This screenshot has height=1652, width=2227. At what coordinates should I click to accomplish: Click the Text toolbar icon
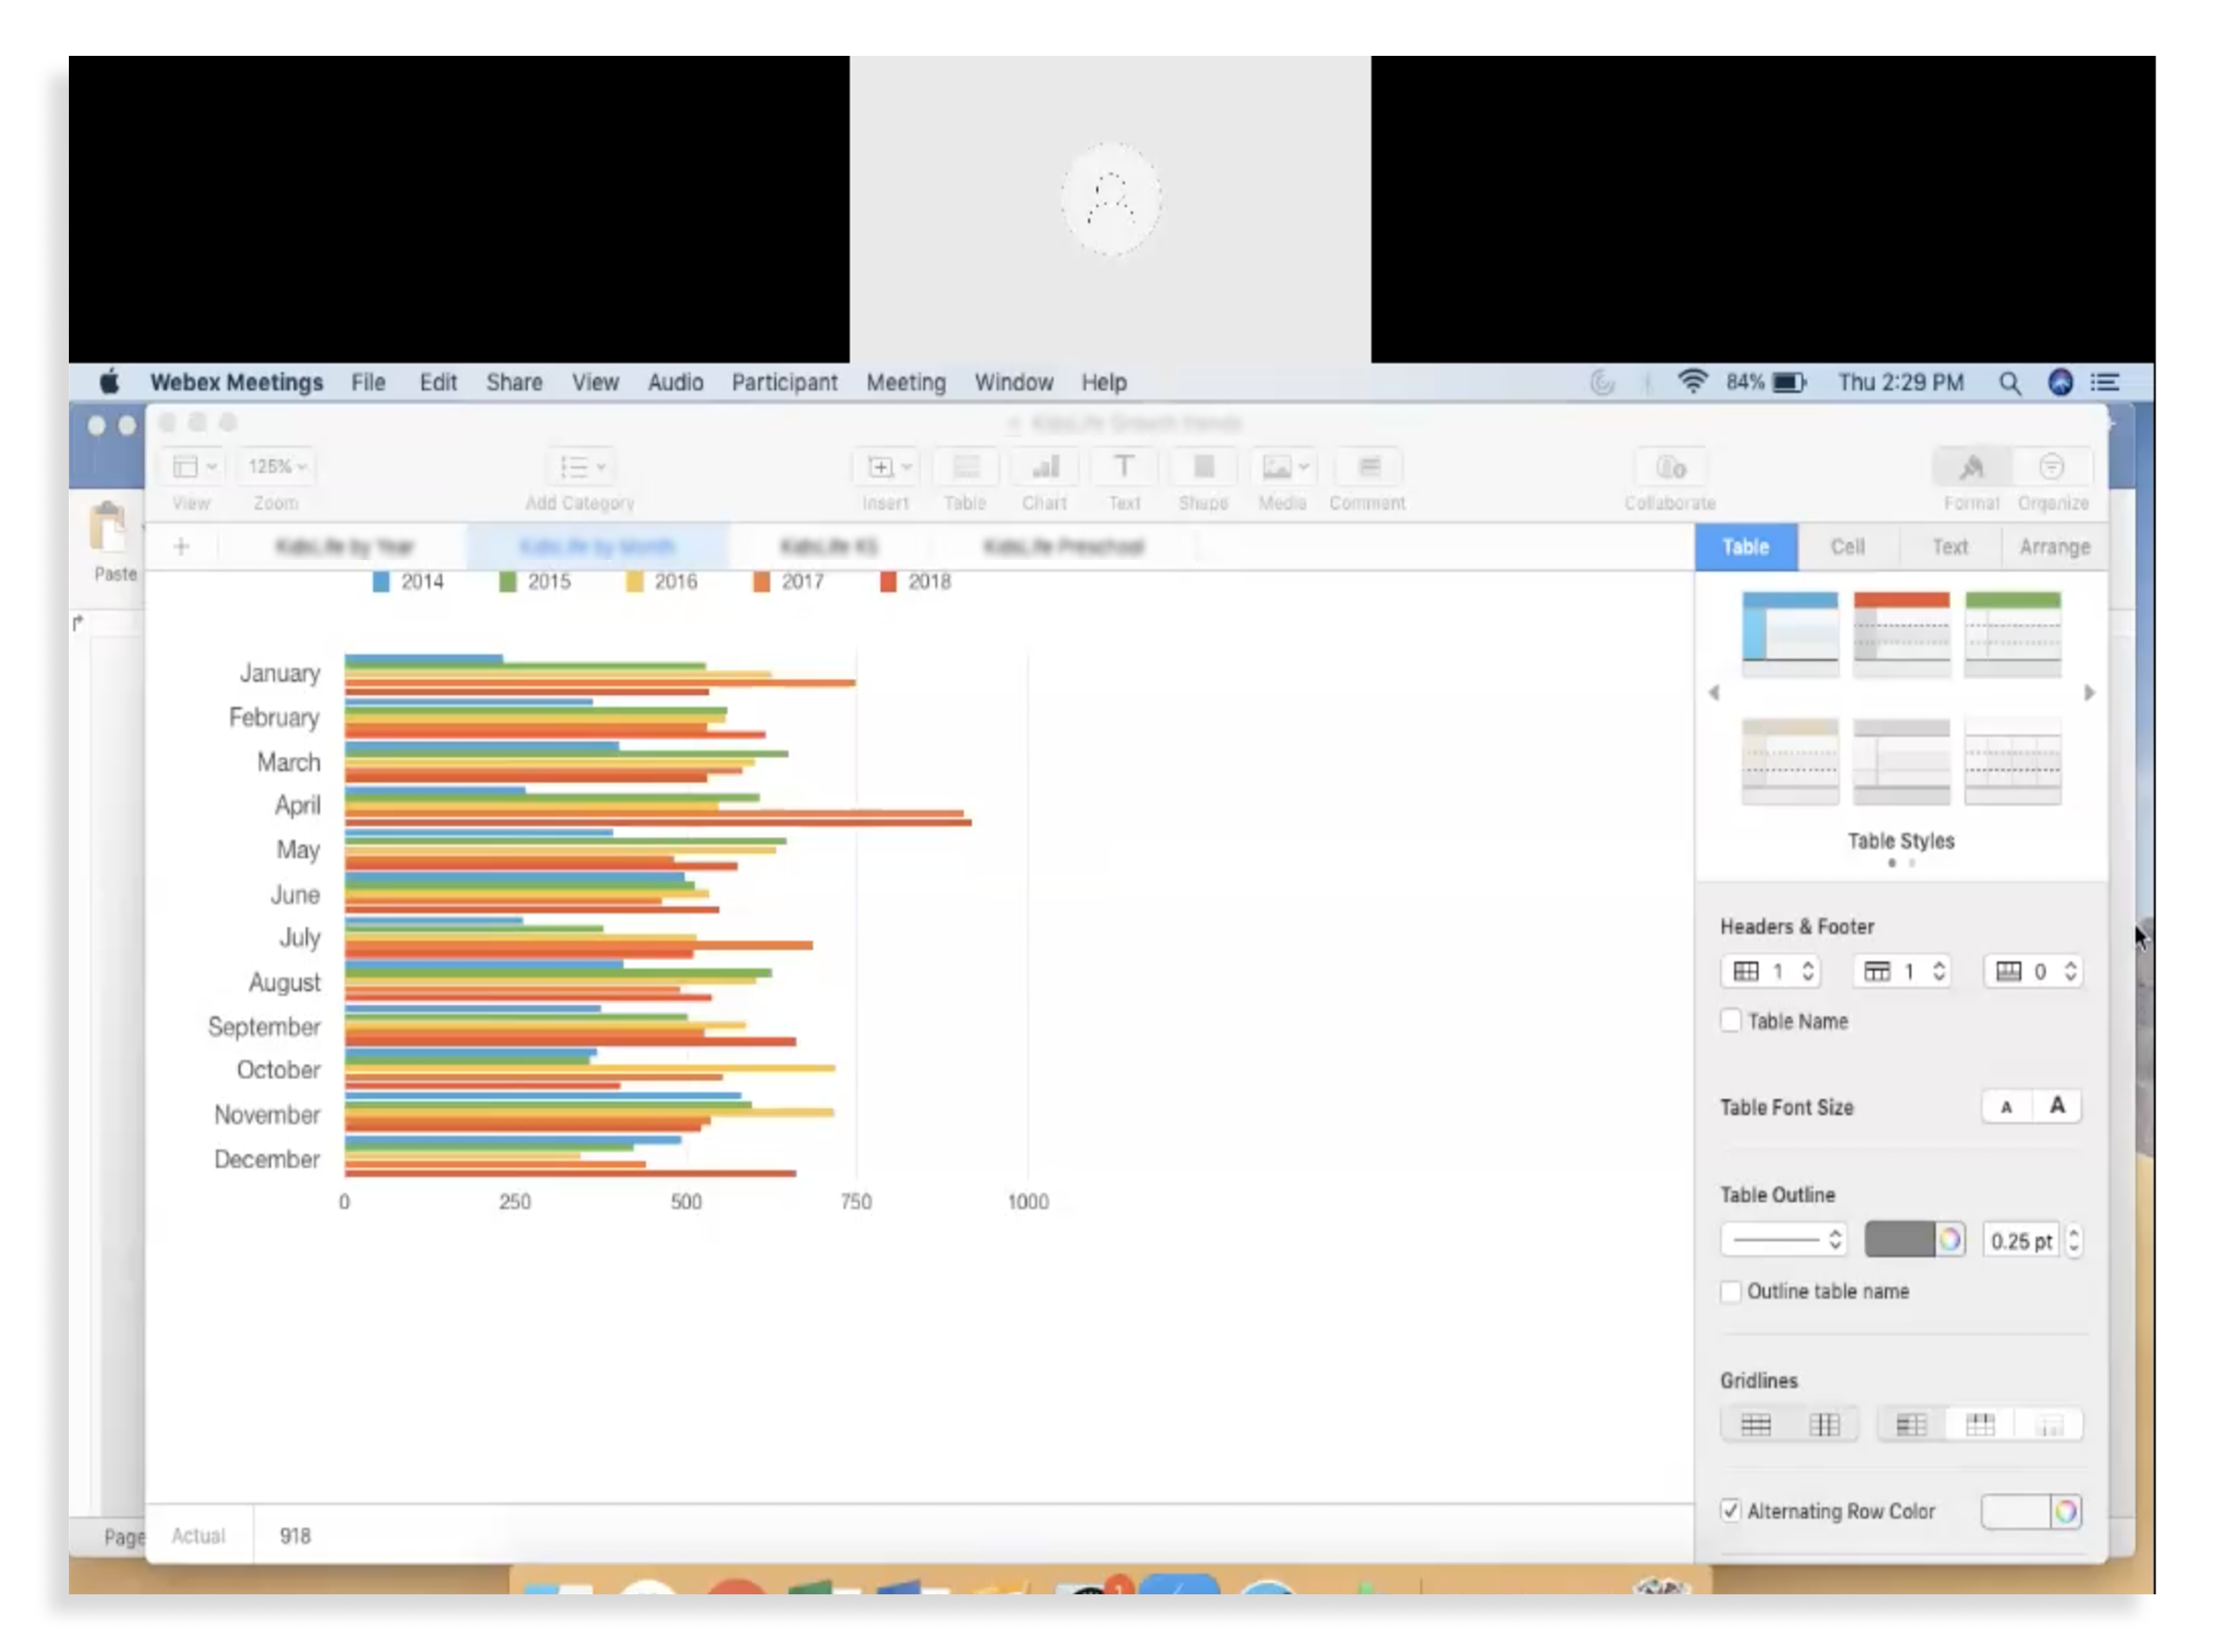pos(1123,468)
